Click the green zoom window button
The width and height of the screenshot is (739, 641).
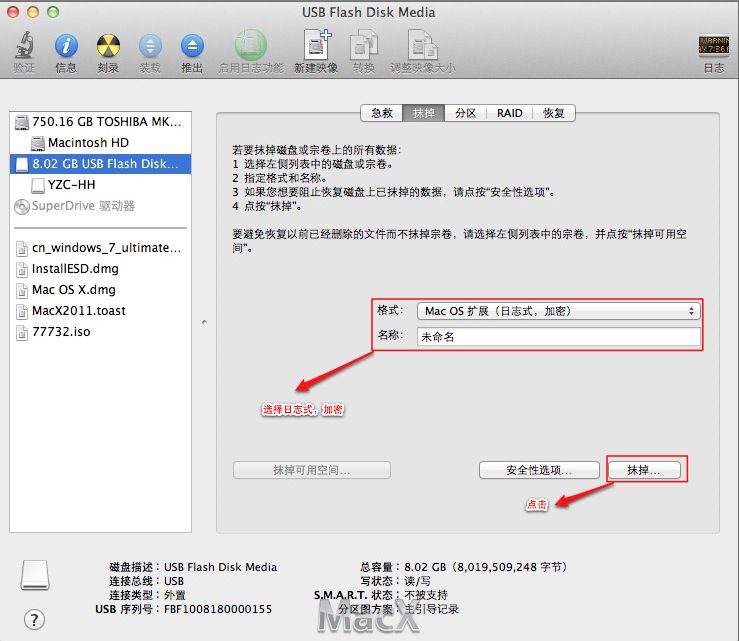(53, 12)
